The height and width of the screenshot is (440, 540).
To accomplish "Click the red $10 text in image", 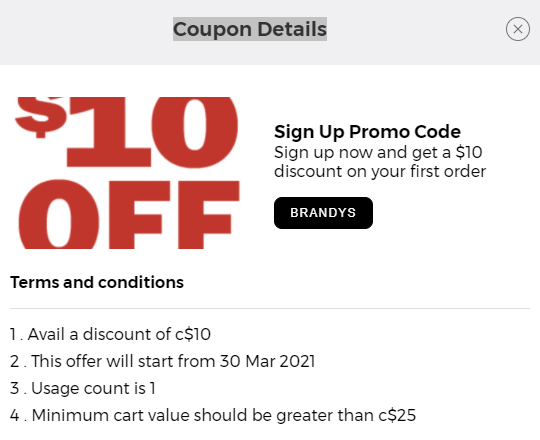I will click(x=126, y=132).
